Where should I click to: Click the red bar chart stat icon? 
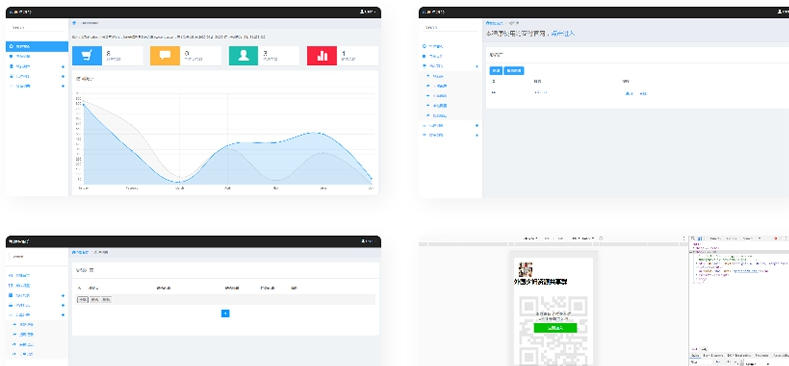click(x=322, y=55)
